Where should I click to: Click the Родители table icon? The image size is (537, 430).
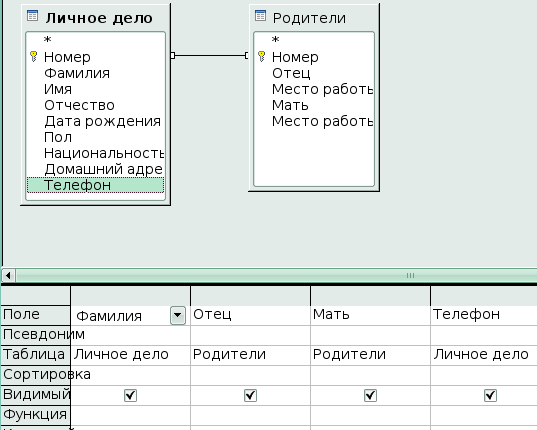click(260, 16)
